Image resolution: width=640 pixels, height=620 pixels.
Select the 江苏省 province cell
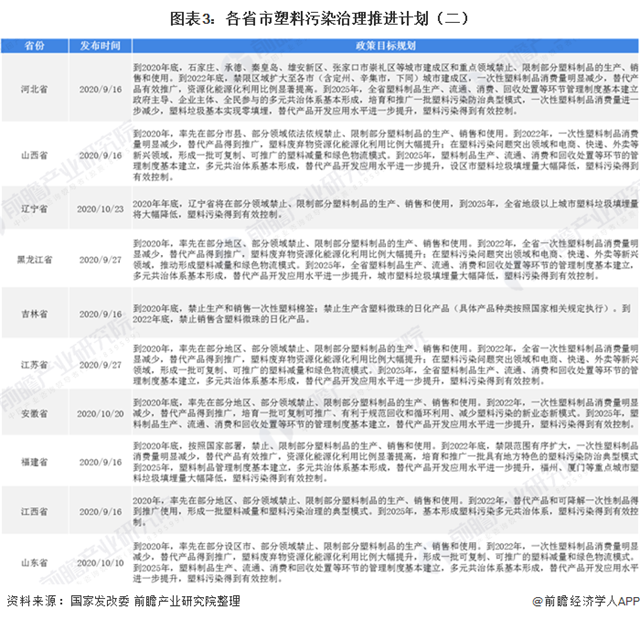tap(35, 366)
